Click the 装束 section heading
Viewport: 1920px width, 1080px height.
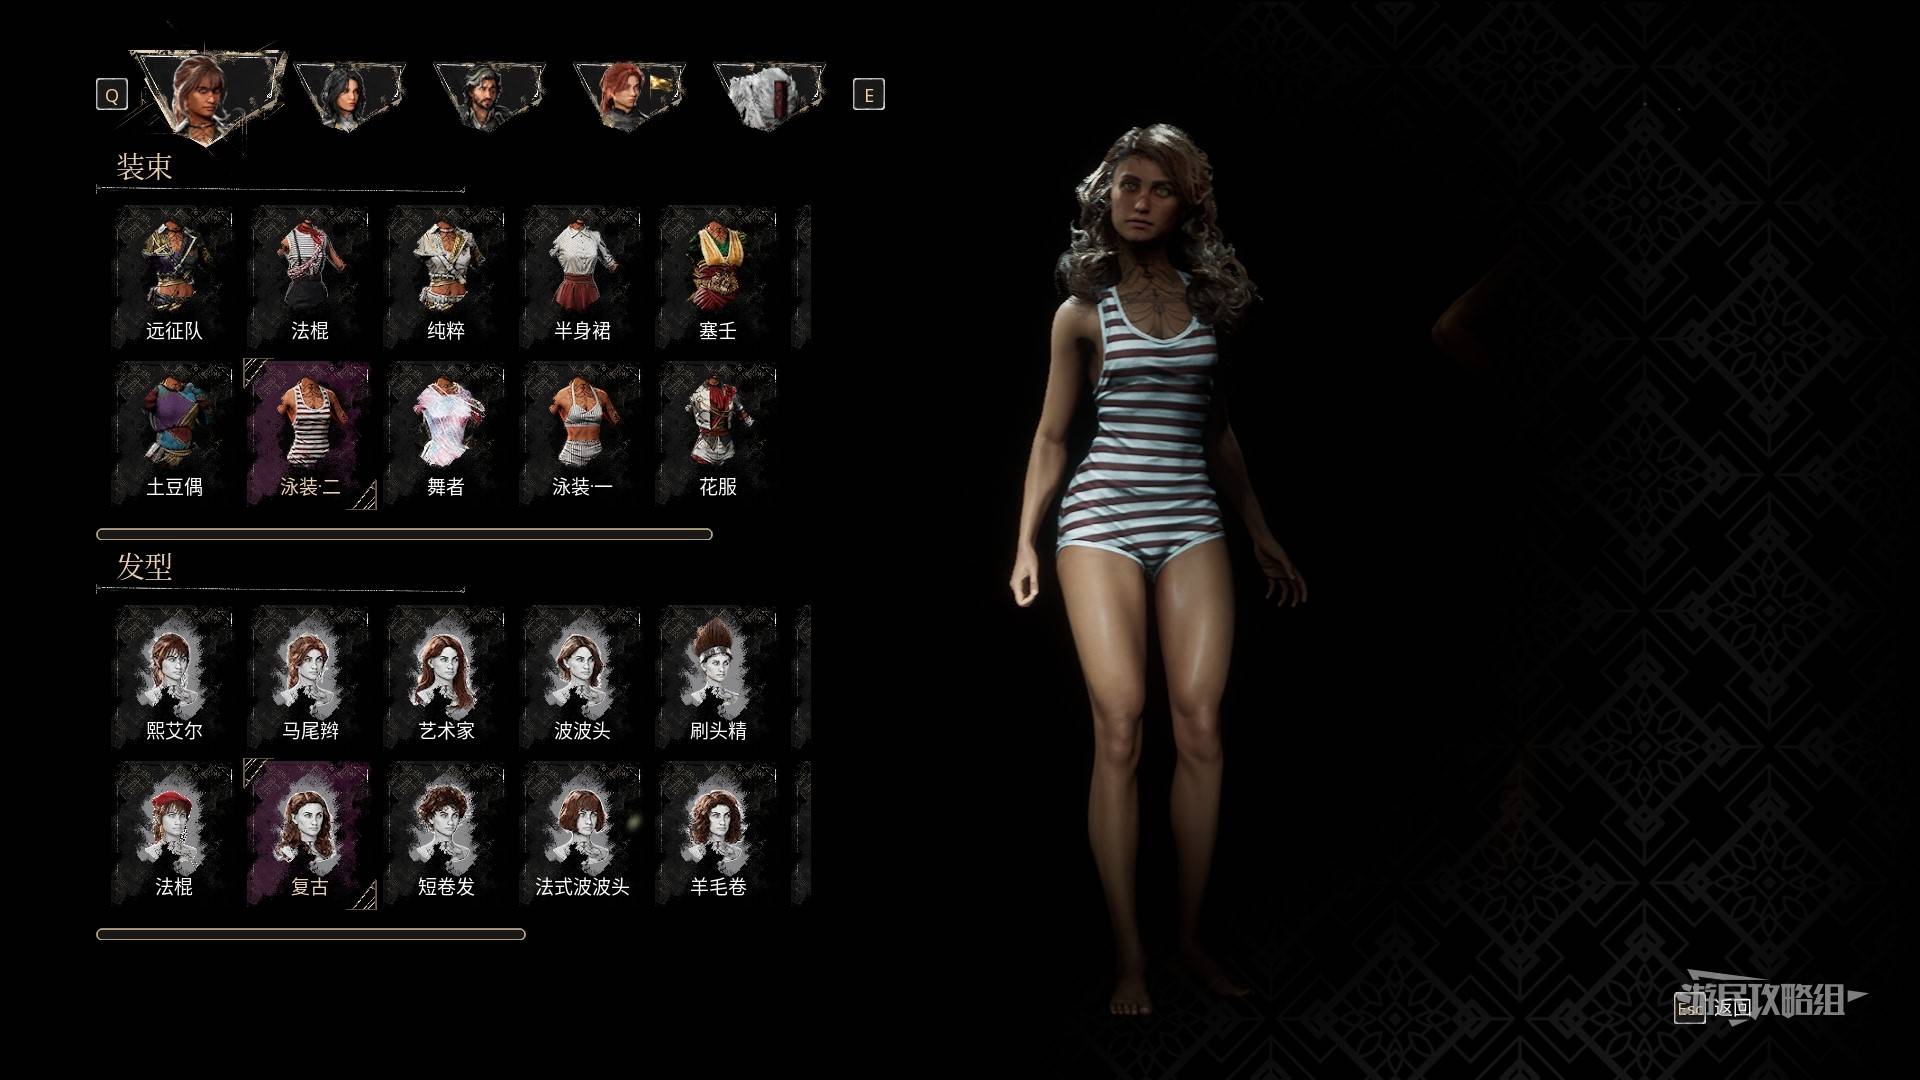tap(144, 167)
